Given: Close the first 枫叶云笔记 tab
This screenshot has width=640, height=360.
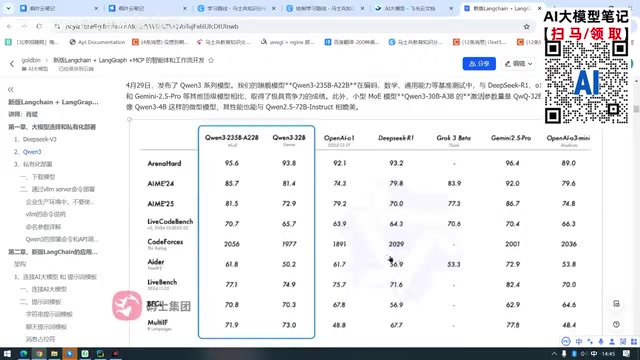Looking at the screenshot, I should [x=96, y=8].
